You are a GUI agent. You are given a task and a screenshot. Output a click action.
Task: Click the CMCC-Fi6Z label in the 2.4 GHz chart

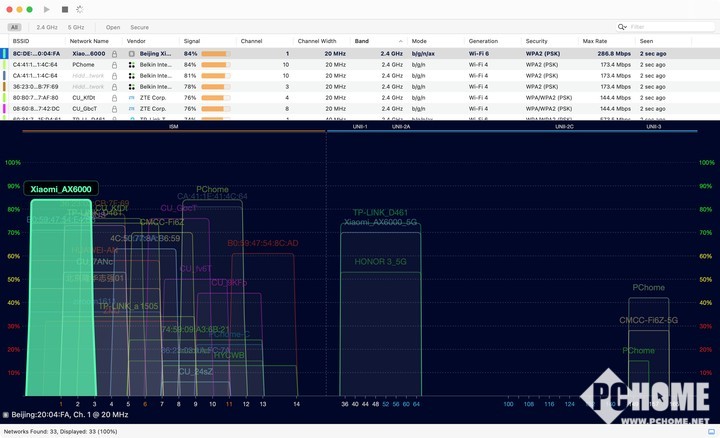tap(162, 222)
